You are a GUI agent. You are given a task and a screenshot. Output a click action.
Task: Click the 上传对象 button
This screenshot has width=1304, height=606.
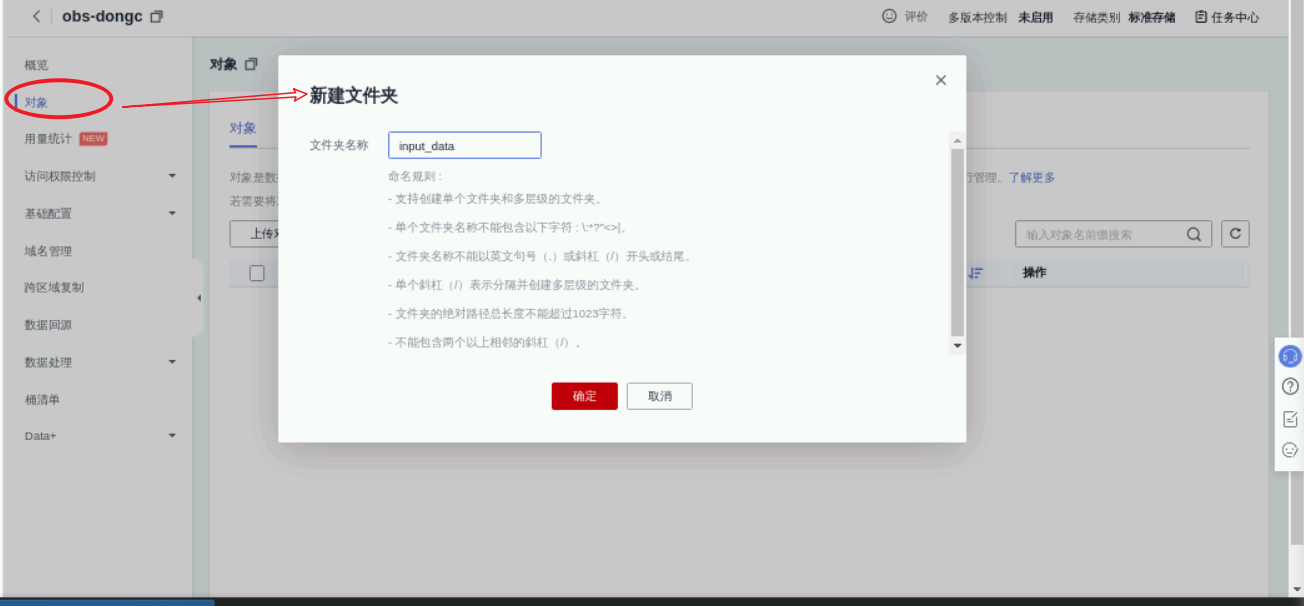tap(255, 234)
